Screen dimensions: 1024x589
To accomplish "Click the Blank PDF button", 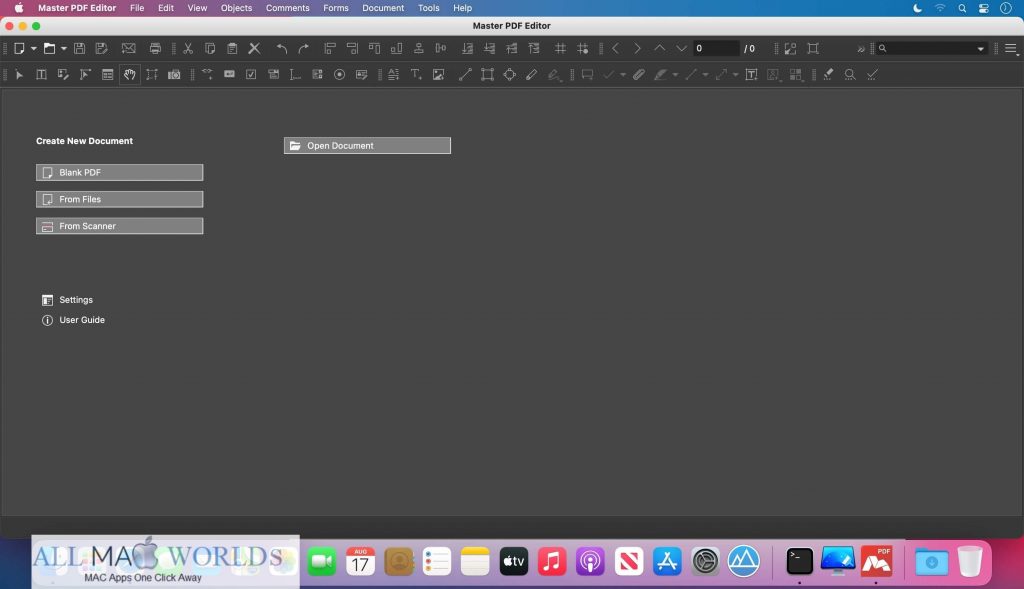I will click(x=120, y=172).
